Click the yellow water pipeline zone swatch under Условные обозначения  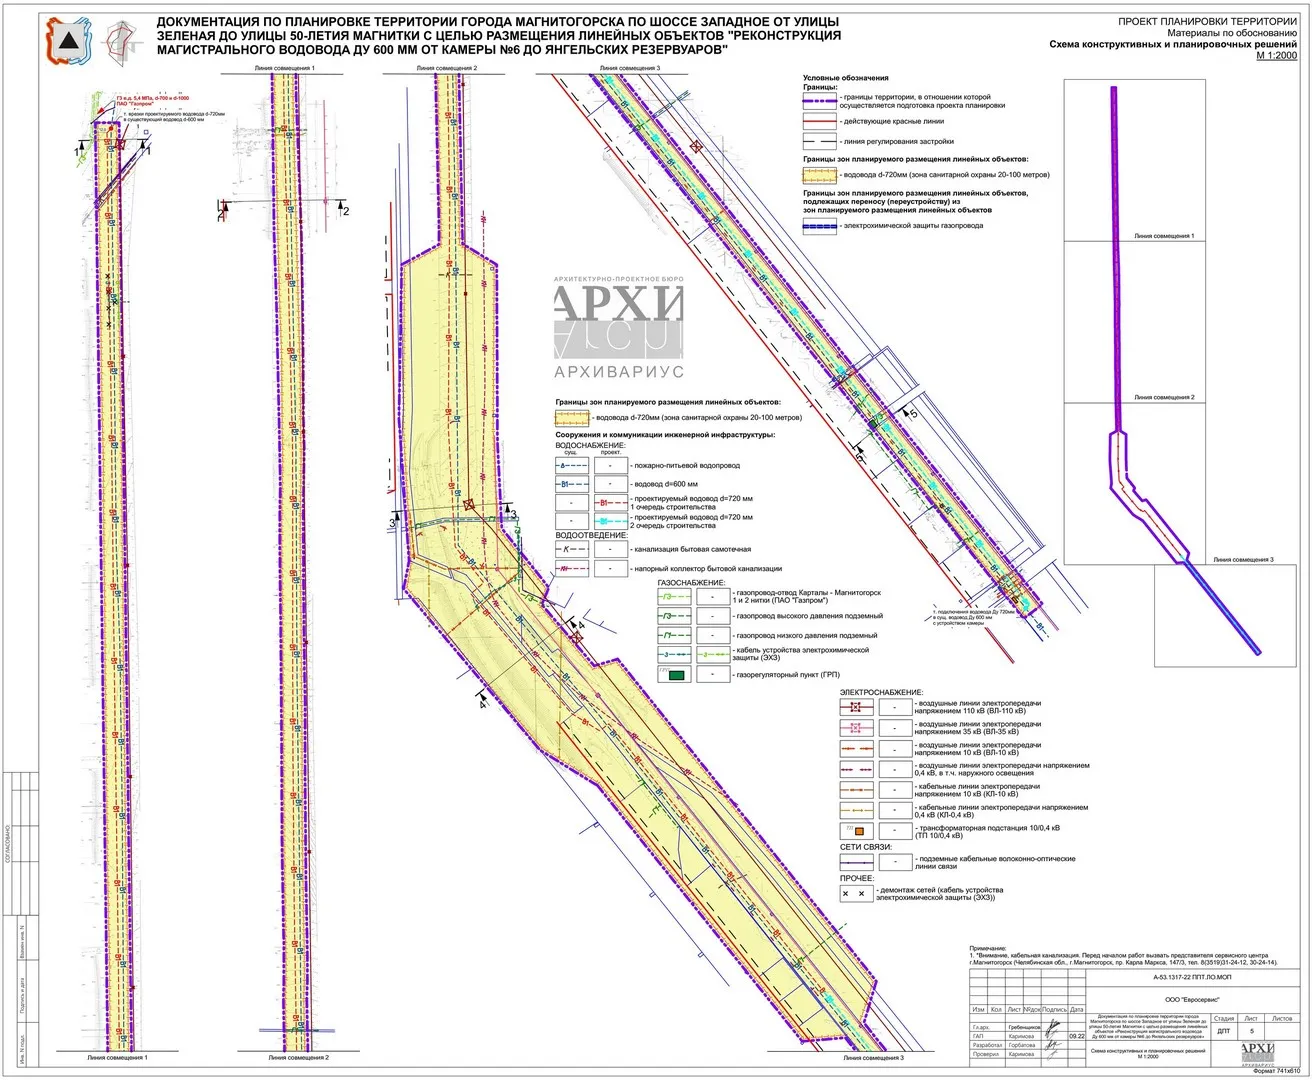[820, 175]
